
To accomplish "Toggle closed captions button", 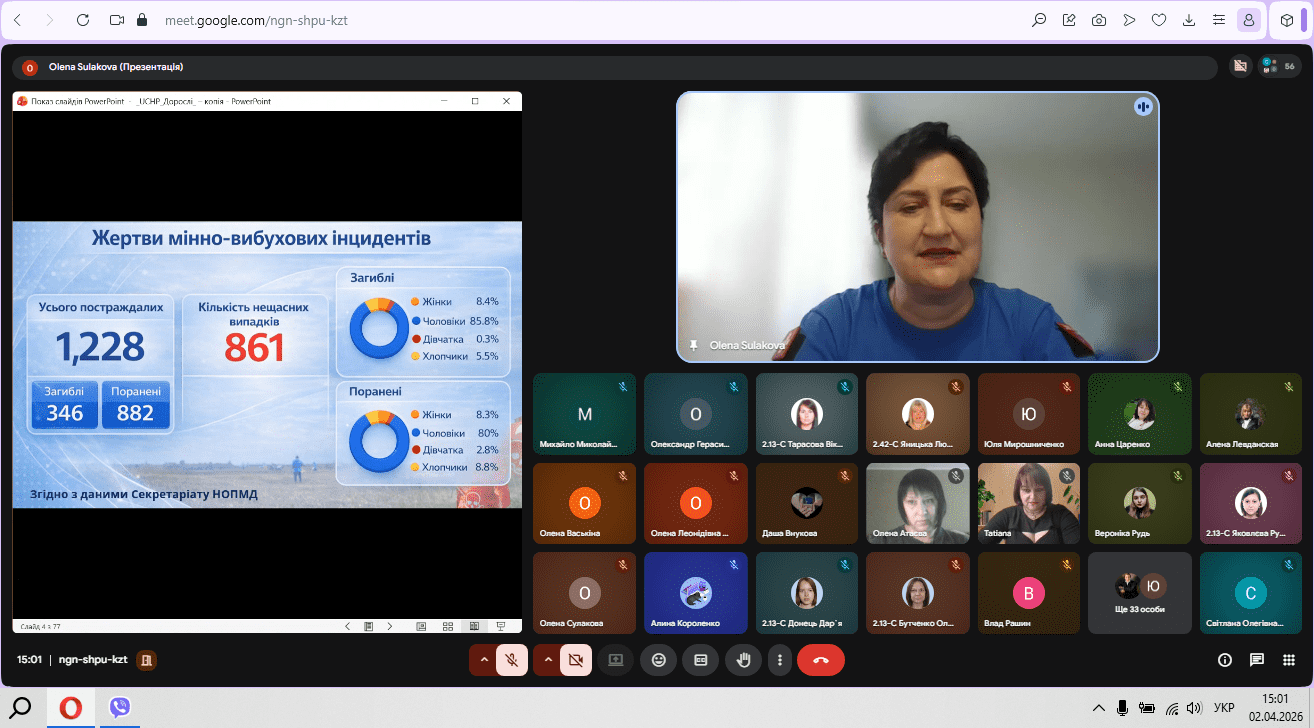I will point(701,660).
